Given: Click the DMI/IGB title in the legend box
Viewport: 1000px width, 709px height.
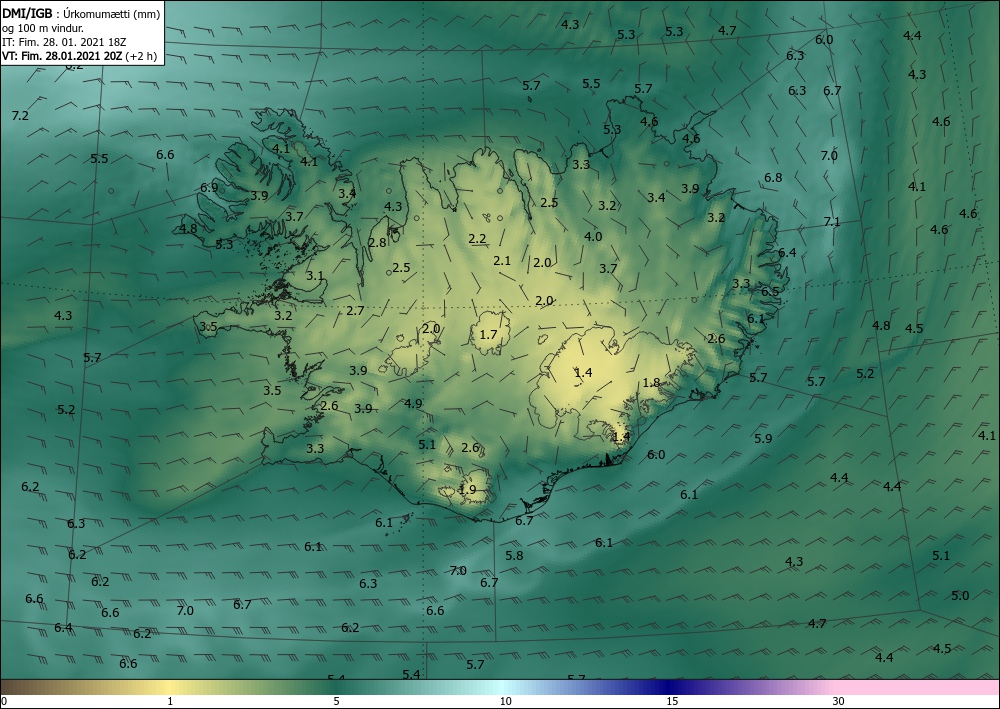Looking at the screenshot, I should coord(27,13).
